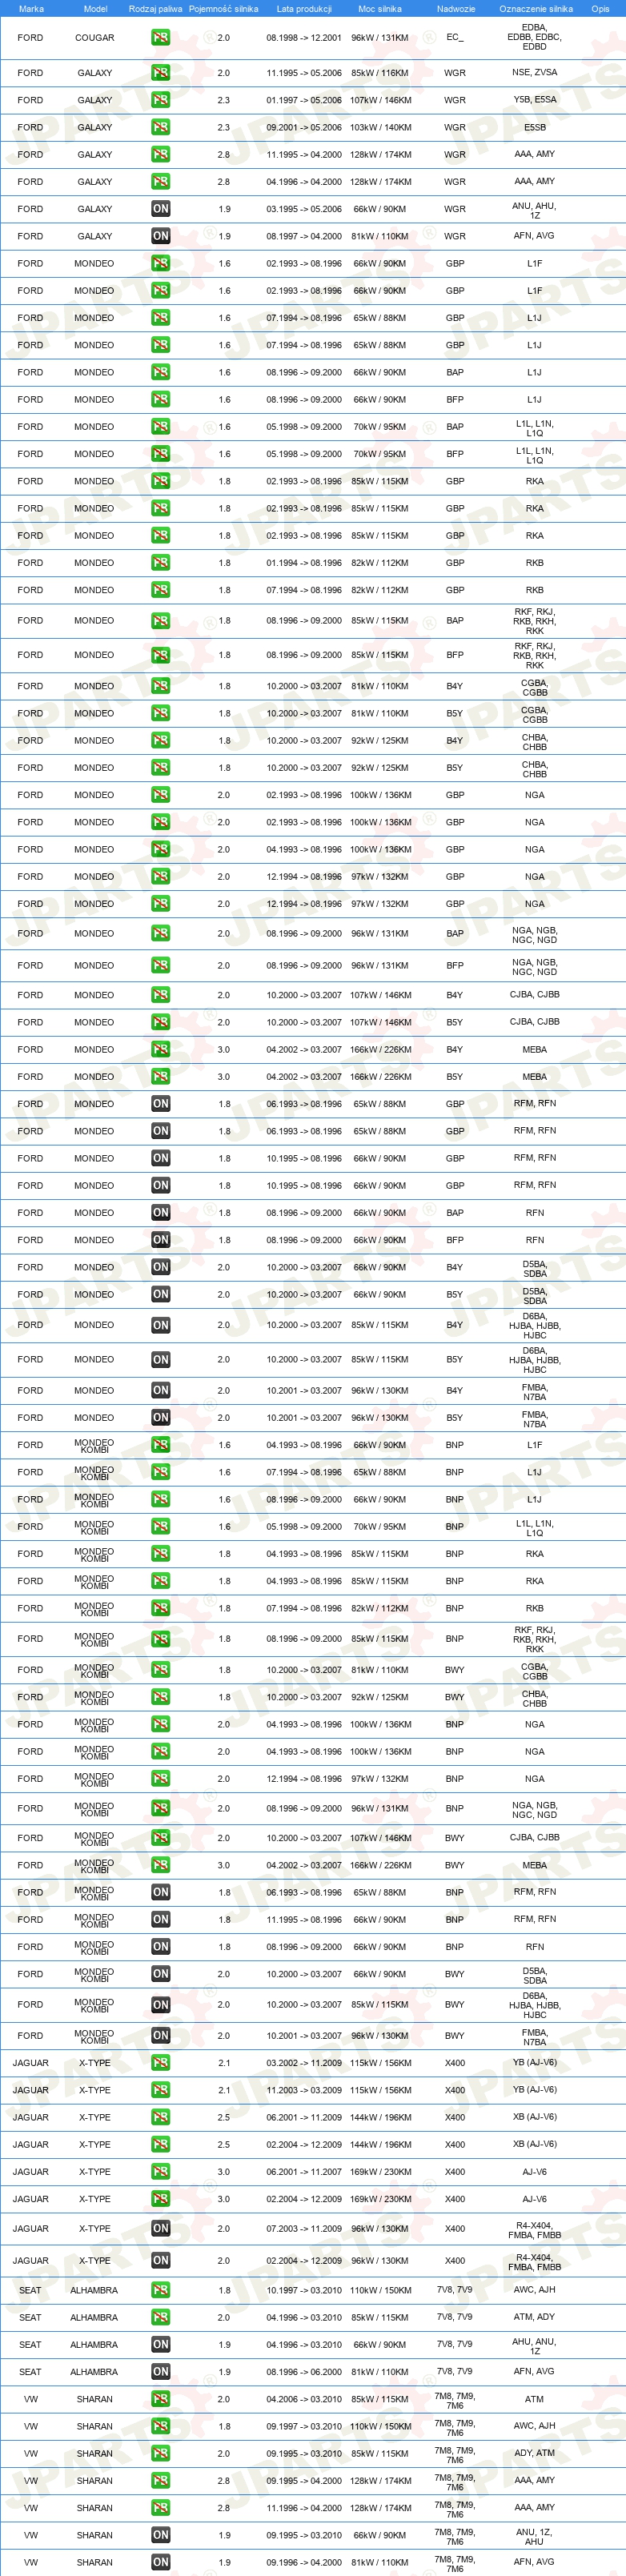Image resolution: width=626 pixels, height=2576 pixels.
Task: Select the 'ADY, ATM' cell in the VW SHARAN row
Action: 535,2453
